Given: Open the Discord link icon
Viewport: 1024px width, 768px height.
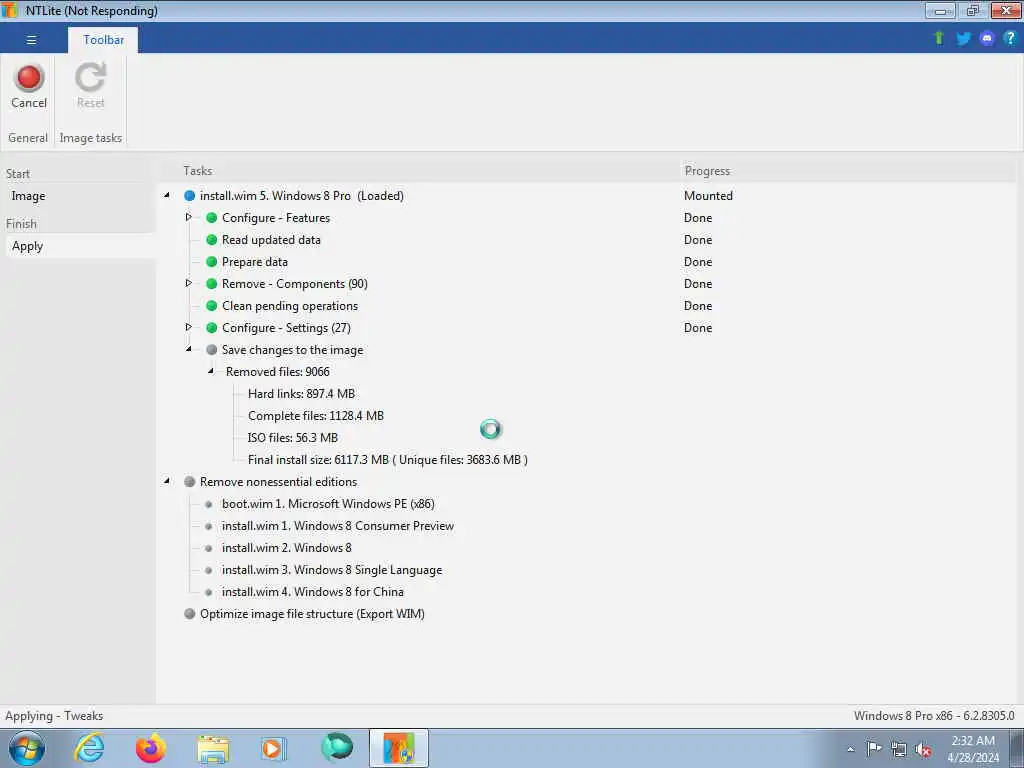Looking at the screenshot, I should [x=987, y=39].
